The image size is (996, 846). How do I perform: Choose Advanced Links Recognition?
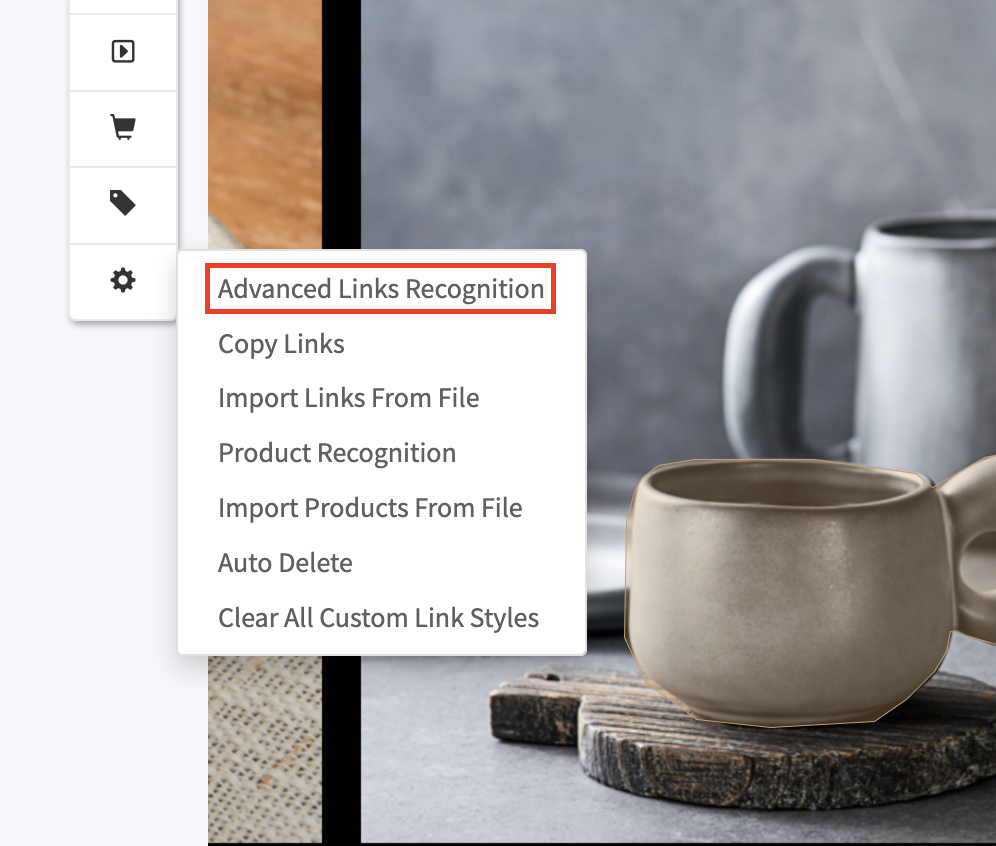(x=381, y=289)
